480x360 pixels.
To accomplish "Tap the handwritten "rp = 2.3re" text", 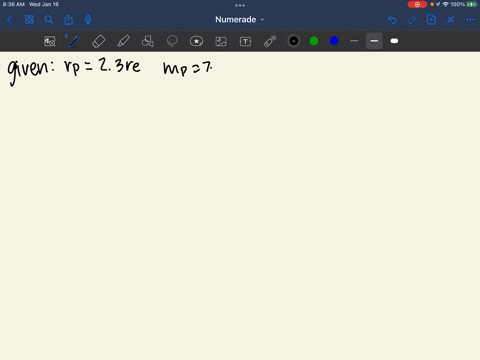I will (102, 66).
